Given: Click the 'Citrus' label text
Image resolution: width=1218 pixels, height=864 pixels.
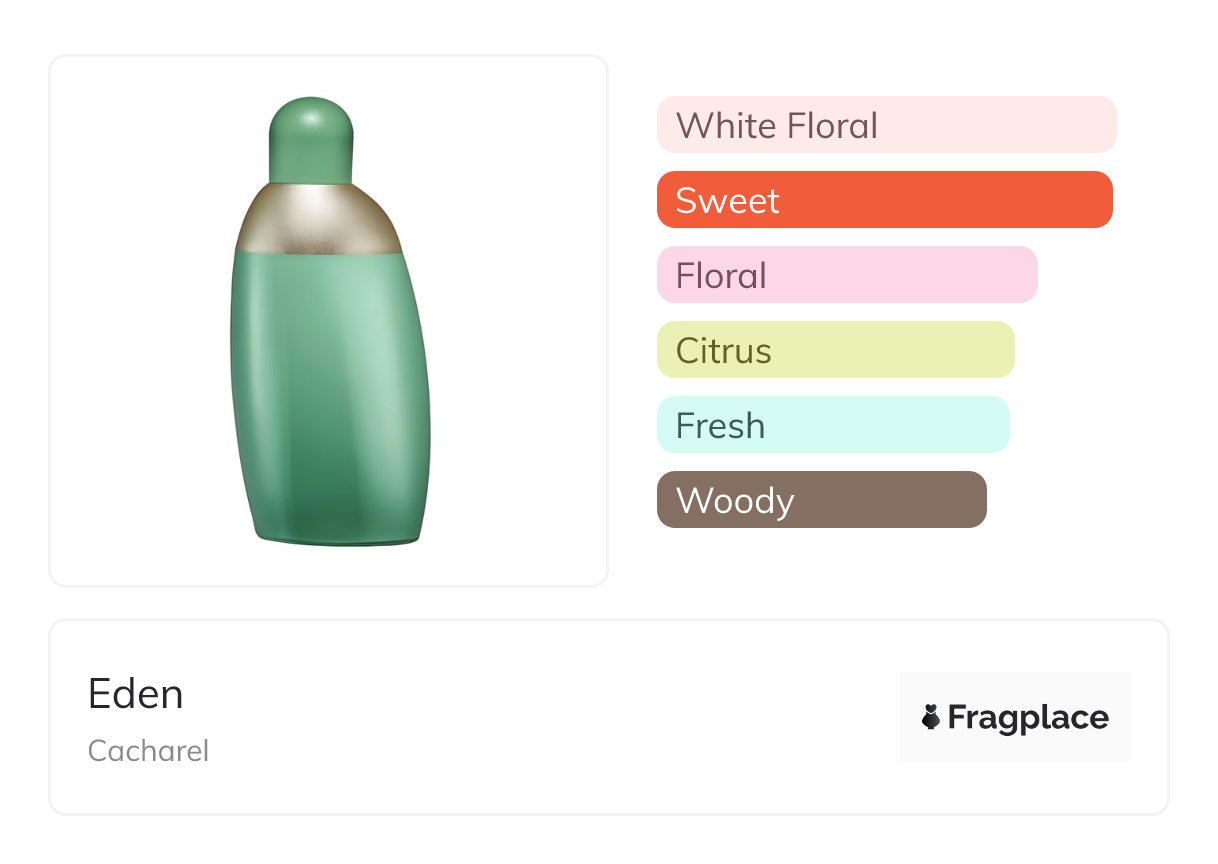Looking at the screenshot, I should click(724, 351).
